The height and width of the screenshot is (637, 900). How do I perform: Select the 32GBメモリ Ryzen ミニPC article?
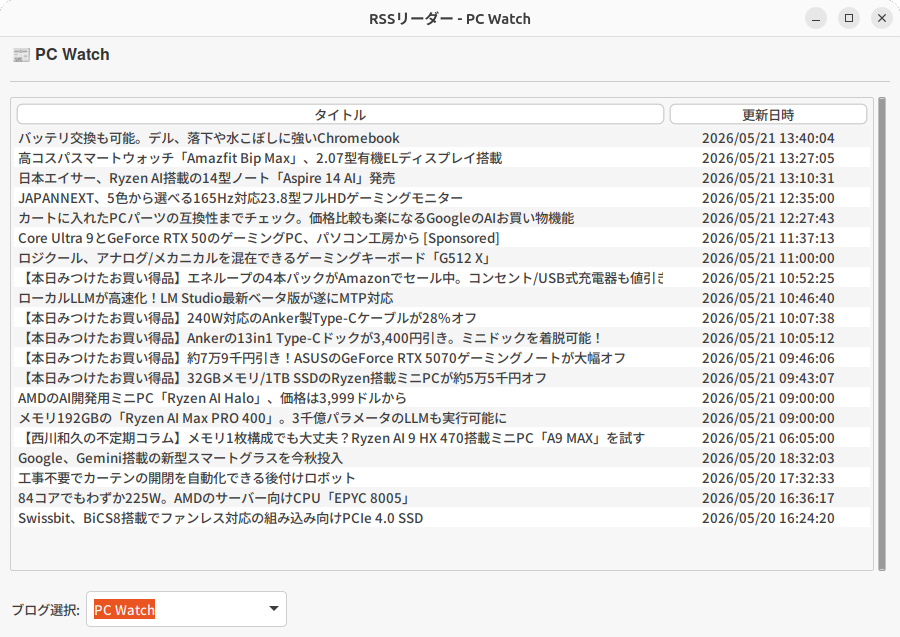pos(442,378)
